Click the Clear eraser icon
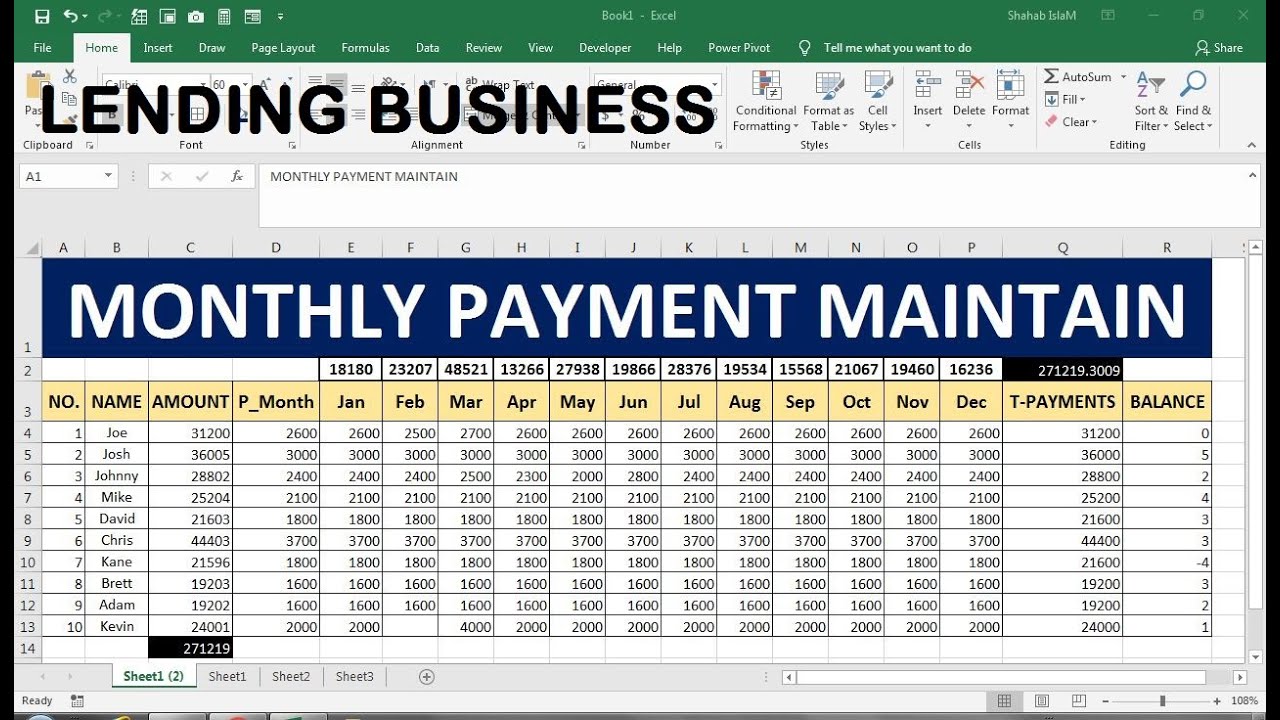Image resolution: width=1280 pixels, height=720 pixels. 1052,122
